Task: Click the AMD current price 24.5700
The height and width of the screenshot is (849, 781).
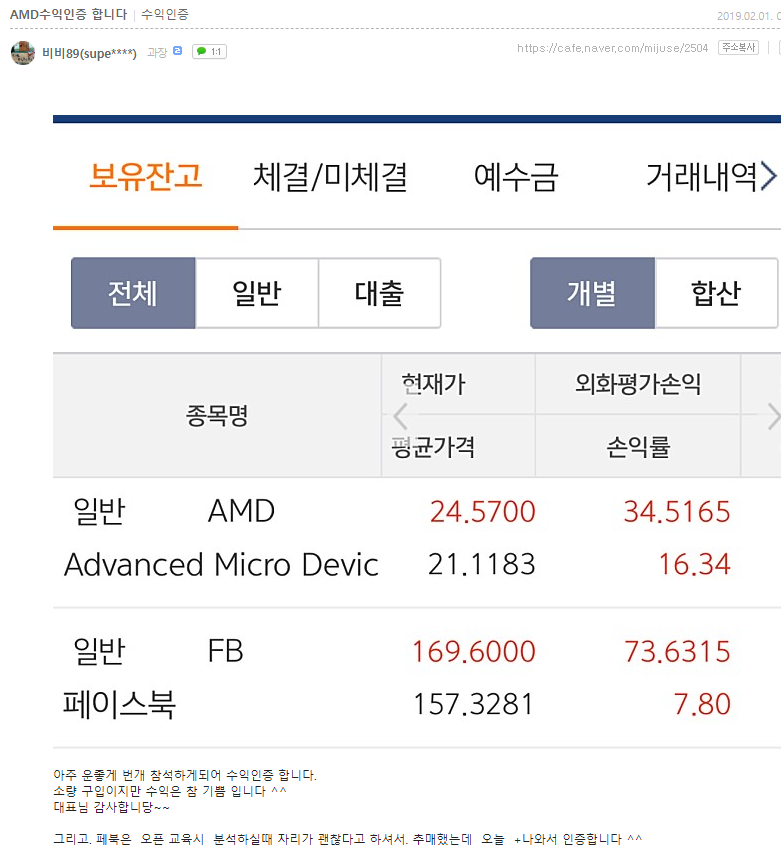Action: pos(483,512)
